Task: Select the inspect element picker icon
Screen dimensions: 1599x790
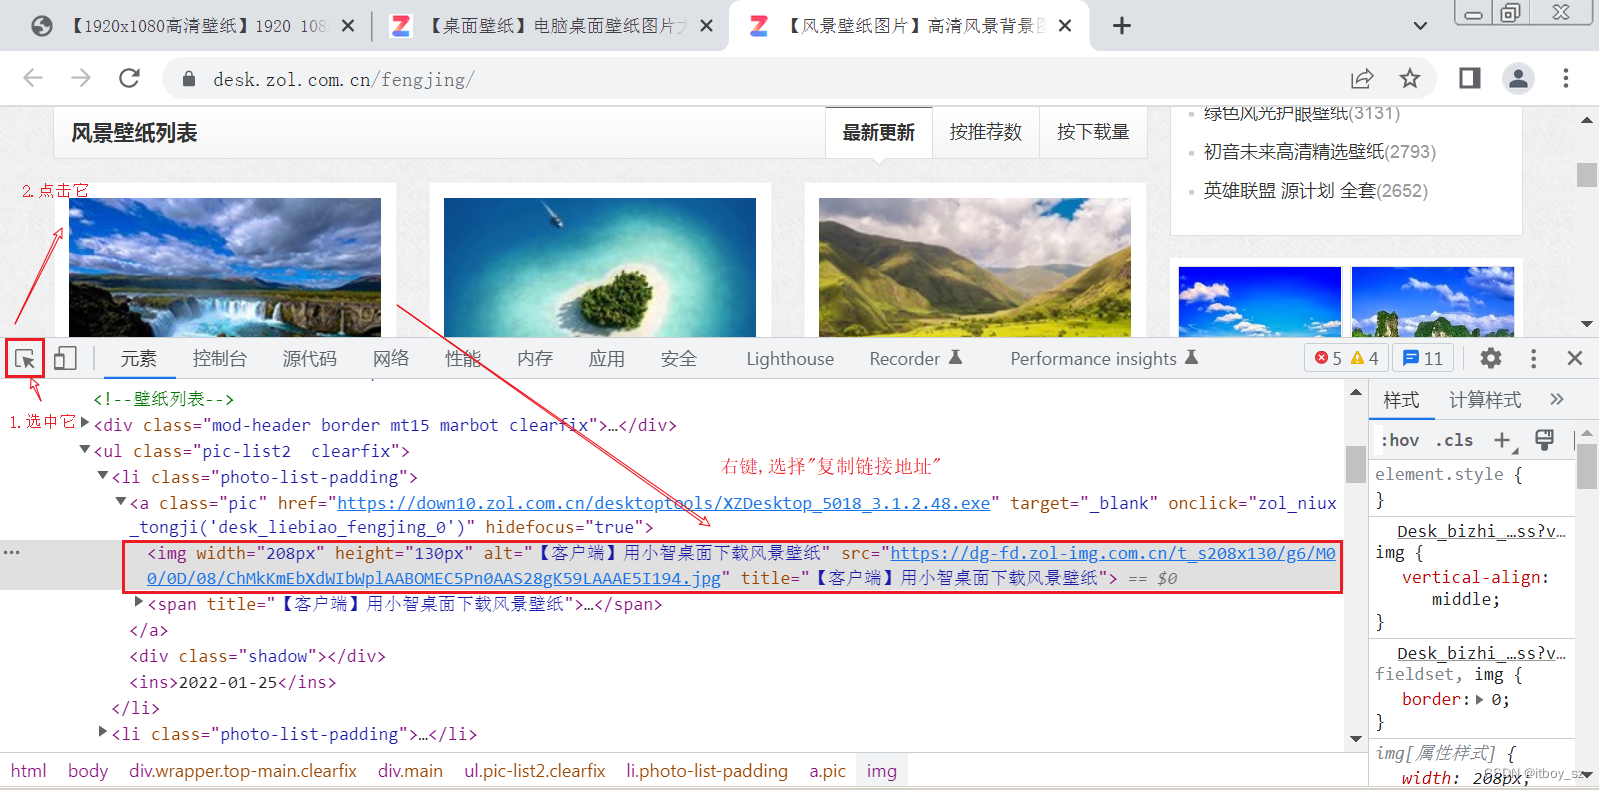Action: (x=25, y=358)
